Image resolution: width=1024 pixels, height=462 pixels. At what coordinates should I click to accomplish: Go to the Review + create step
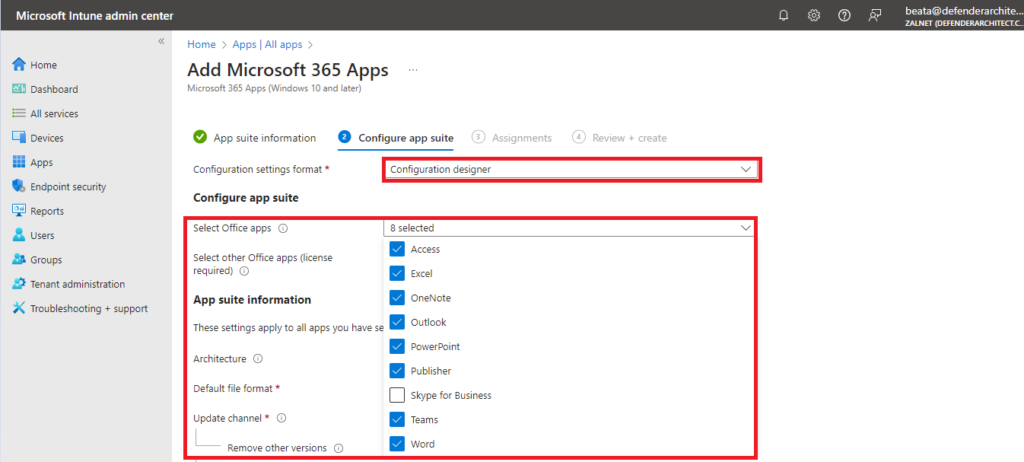619,138
